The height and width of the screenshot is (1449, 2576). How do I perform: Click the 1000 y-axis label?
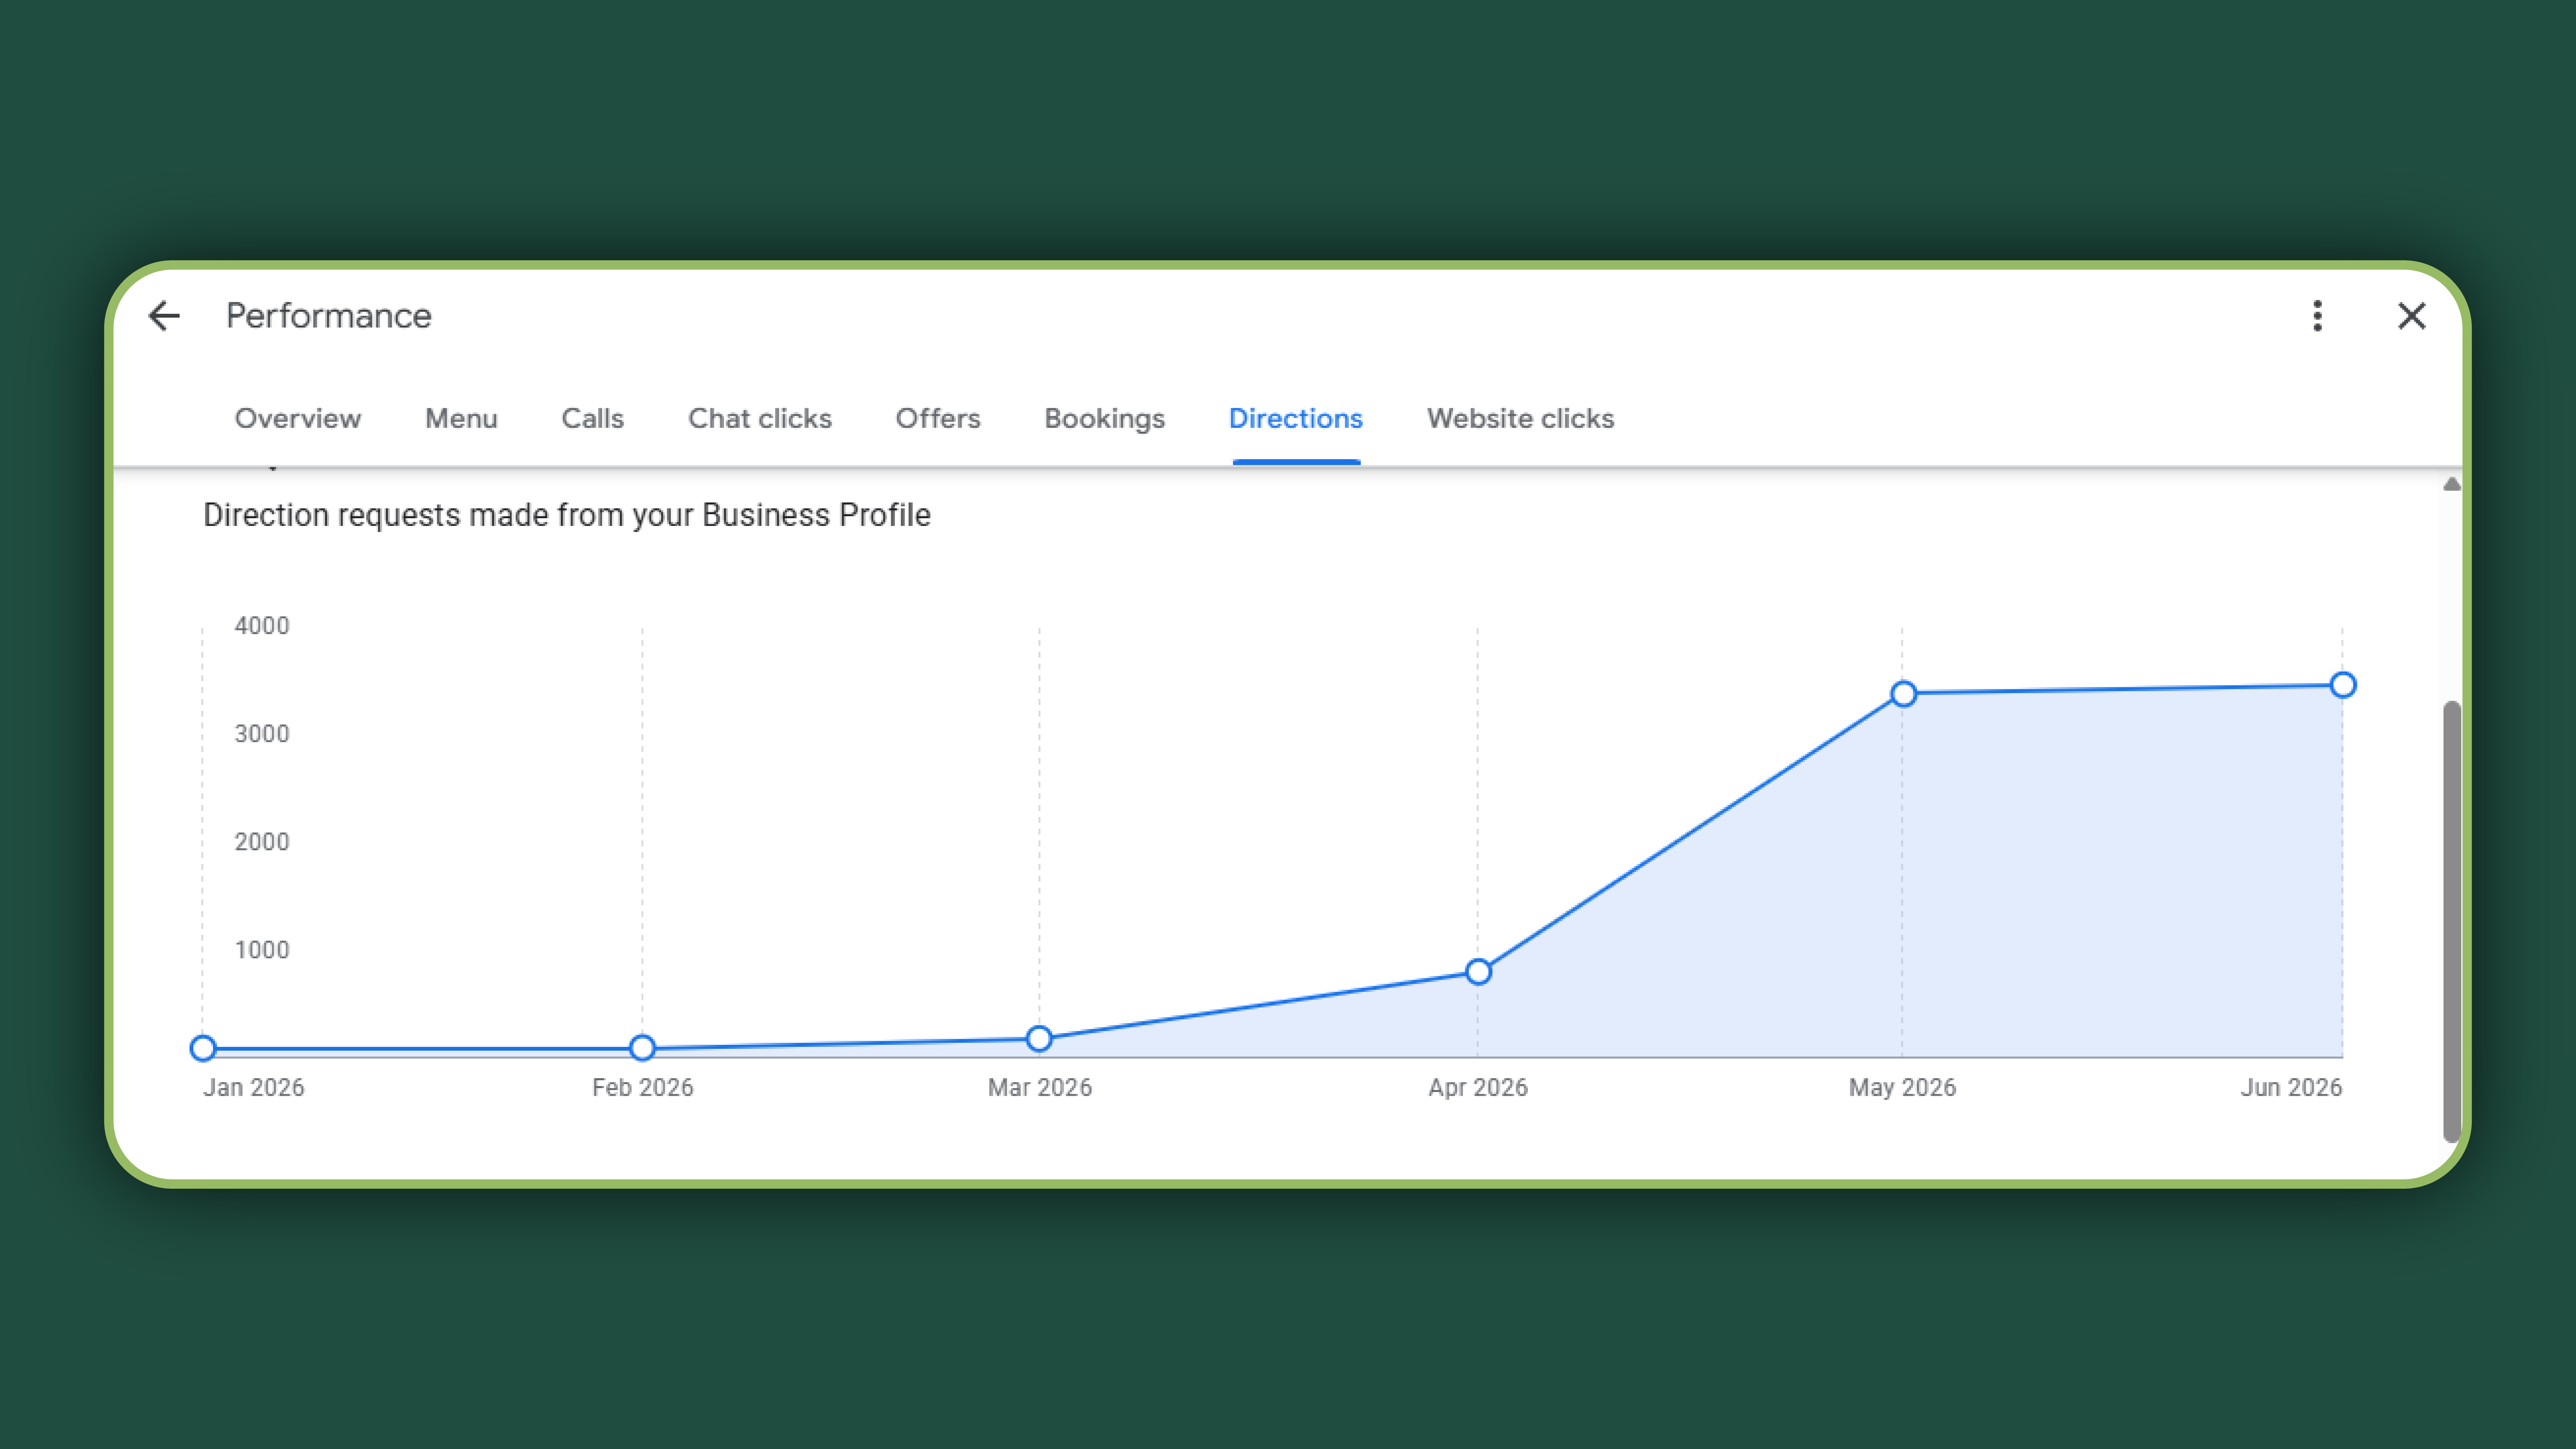point(262,950)
